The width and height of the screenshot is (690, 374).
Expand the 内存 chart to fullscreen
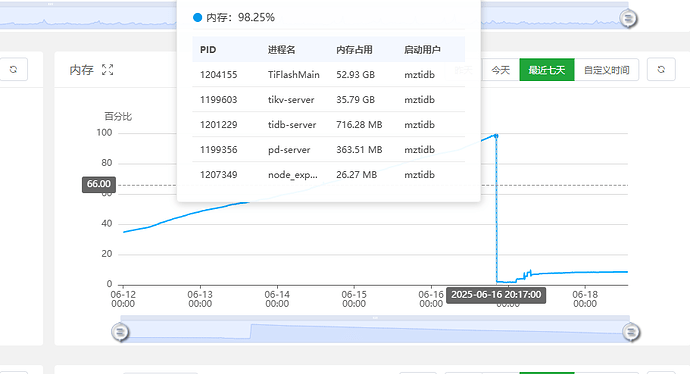pyautogui.click(x=107, y=70)
